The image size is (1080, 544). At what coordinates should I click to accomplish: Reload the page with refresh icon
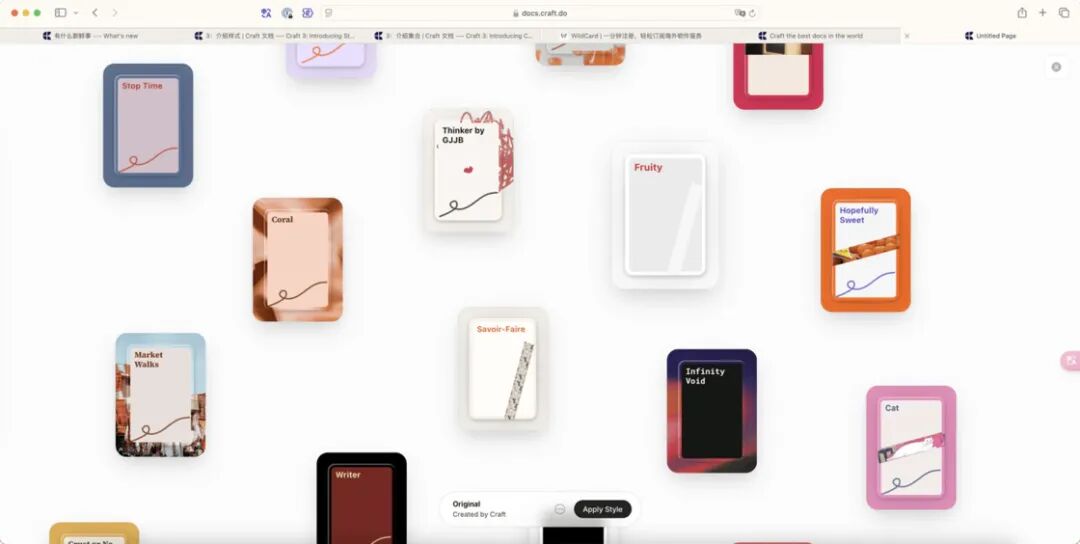[x=752, y=13]
